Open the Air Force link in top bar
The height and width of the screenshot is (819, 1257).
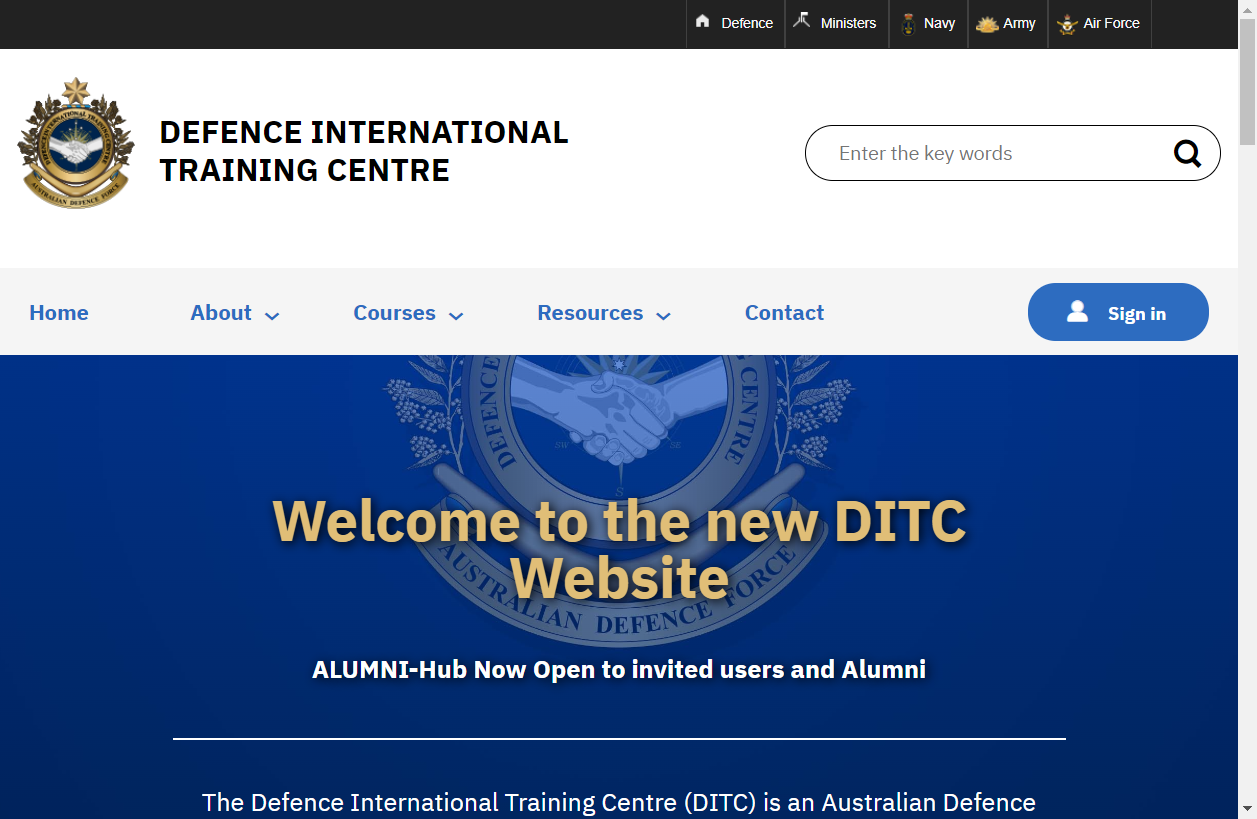(x=1111, y=23)
